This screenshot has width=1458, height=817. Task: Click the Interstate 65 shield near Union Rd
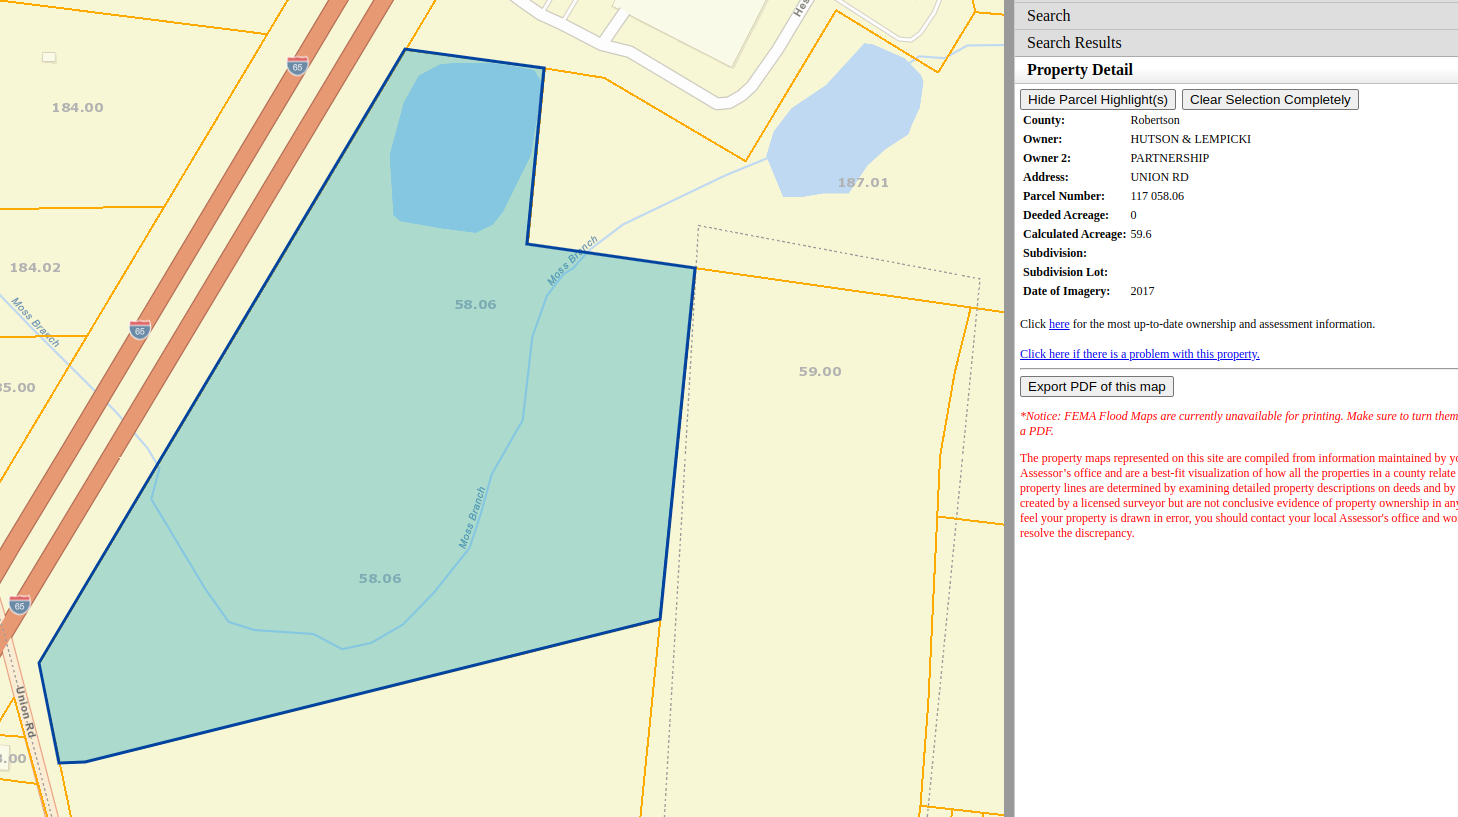point(19,605)
